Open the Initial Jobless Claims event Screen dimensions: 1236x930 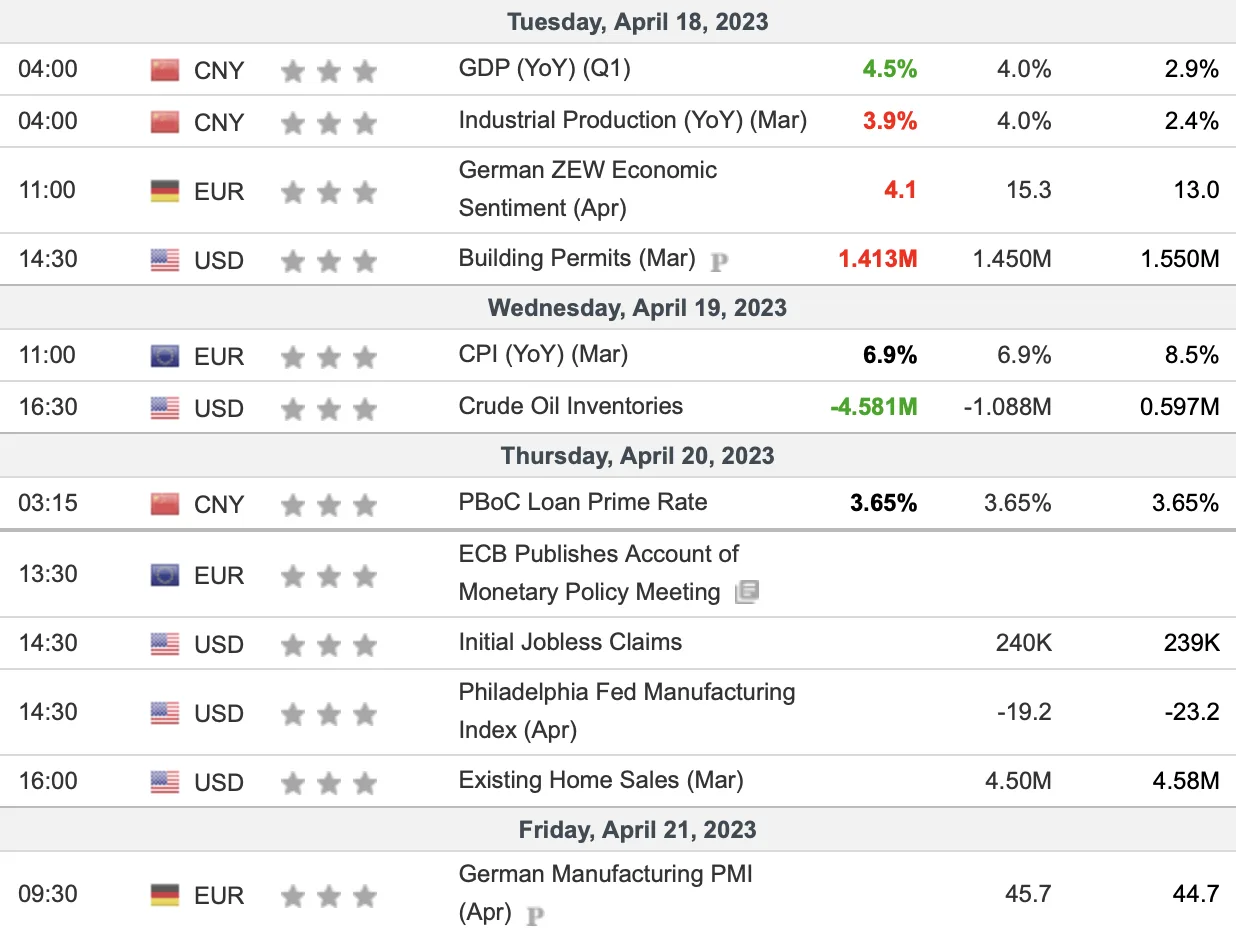571,642
